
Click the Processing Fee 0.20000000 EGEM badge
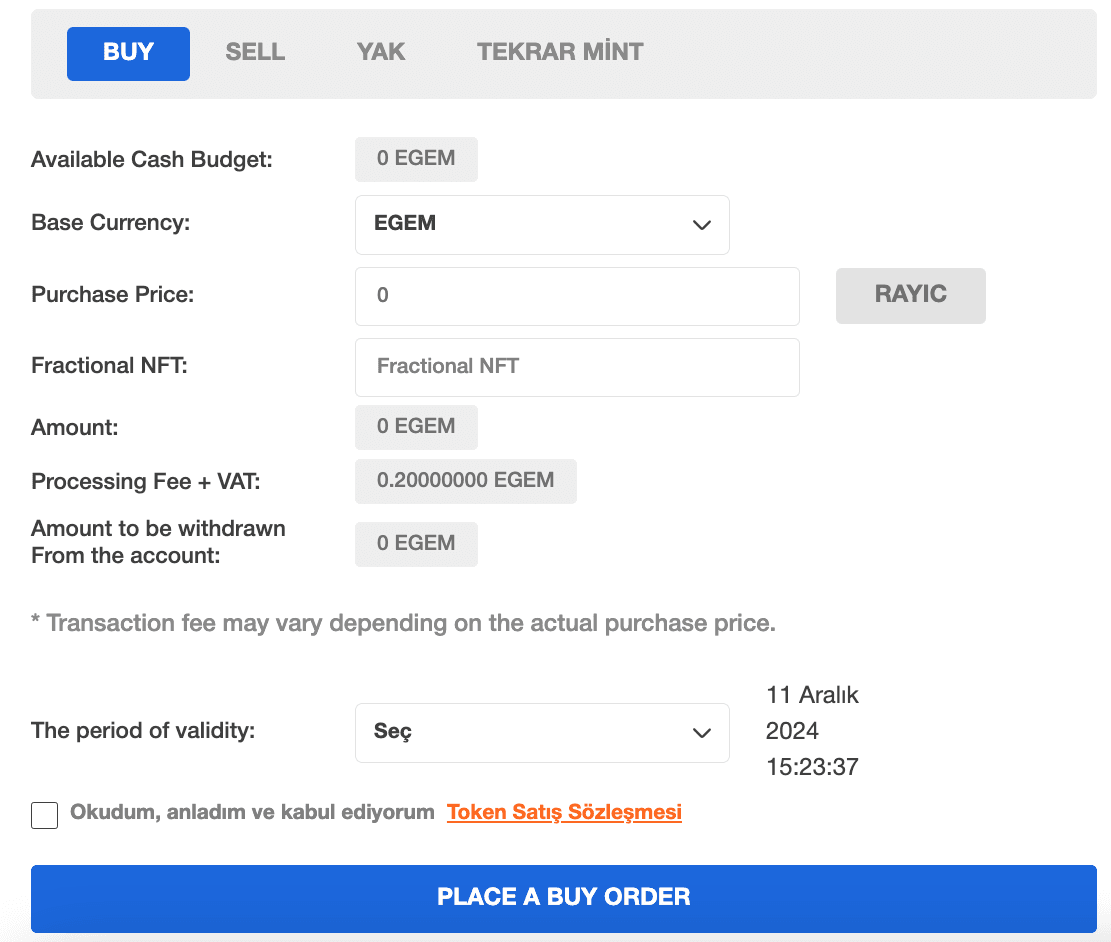point(465,481)
